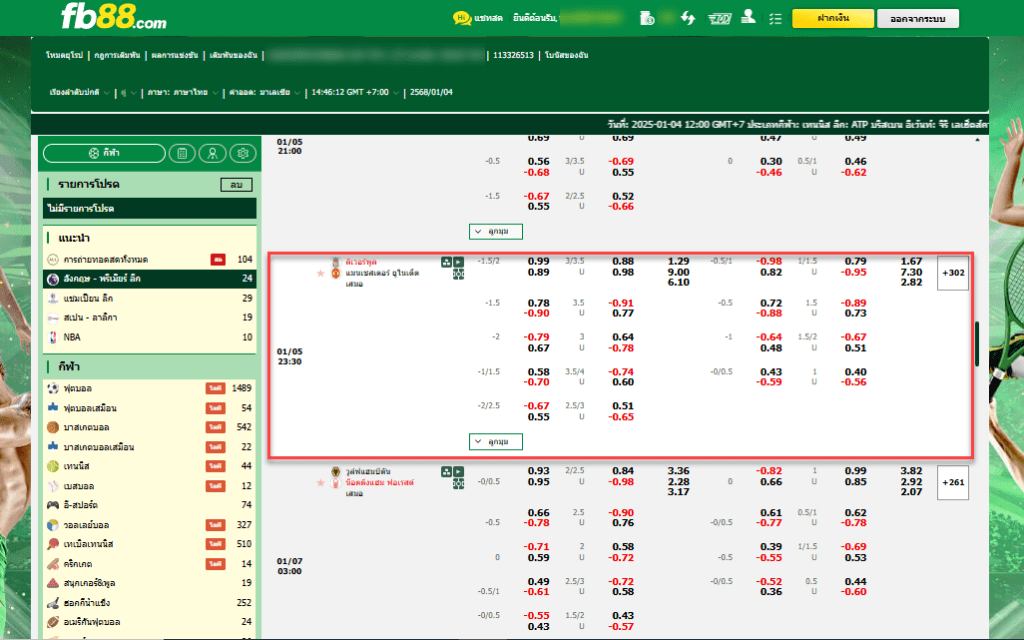1024x640 pixels.
Task: Open statistics icon for Wolverhampton match
Action: (x=447, y=472)
